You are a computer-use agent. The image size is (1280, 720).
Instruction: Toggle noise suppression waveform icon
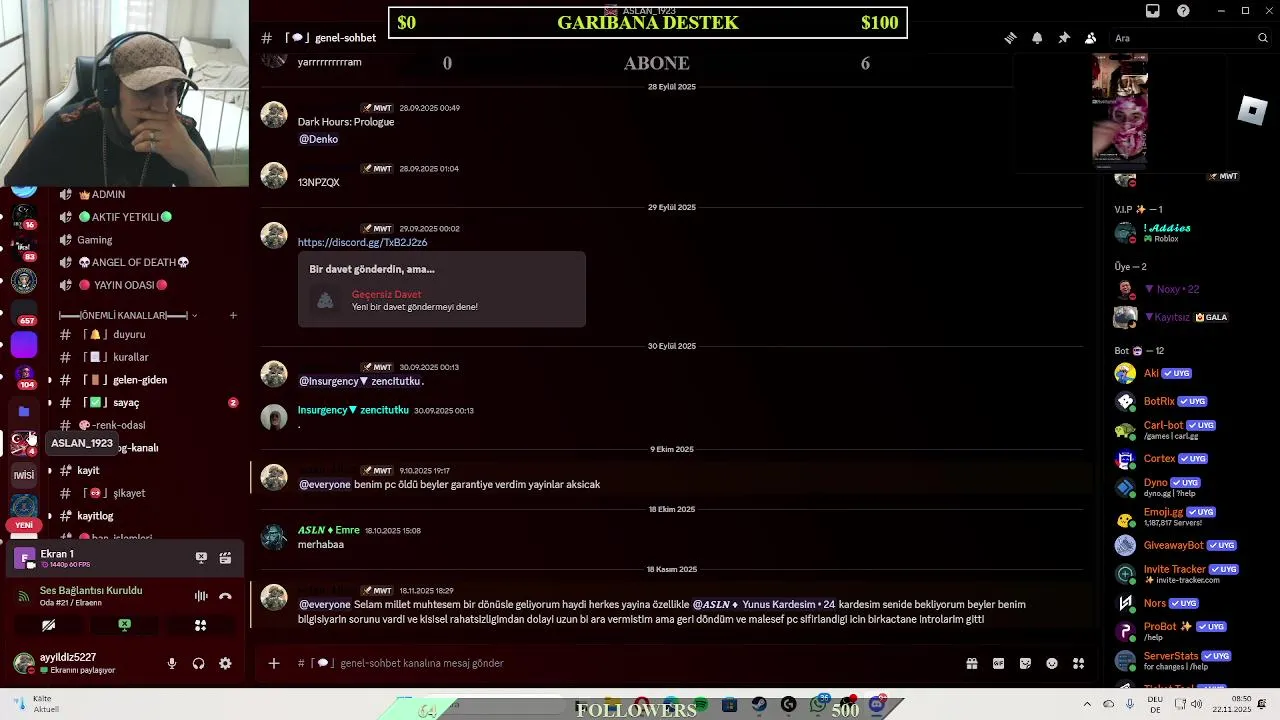tap(201, 596)
